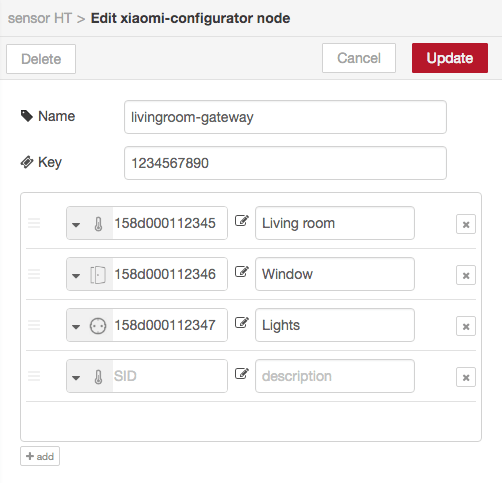Click thermometer icon in Living room row
502x483 pixels.
click(98, 224)
